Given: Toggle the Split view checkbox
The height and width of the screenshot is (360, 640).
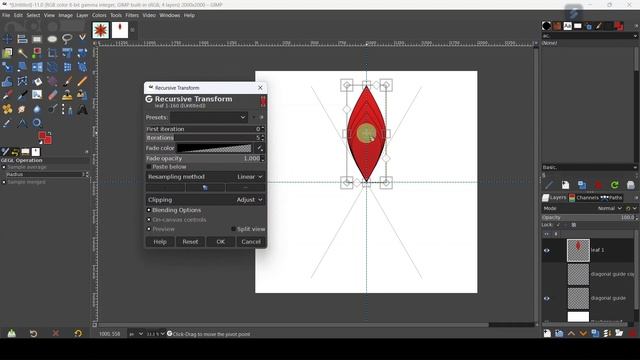Looking at the screenshot, I should click(x=233, y=229).
